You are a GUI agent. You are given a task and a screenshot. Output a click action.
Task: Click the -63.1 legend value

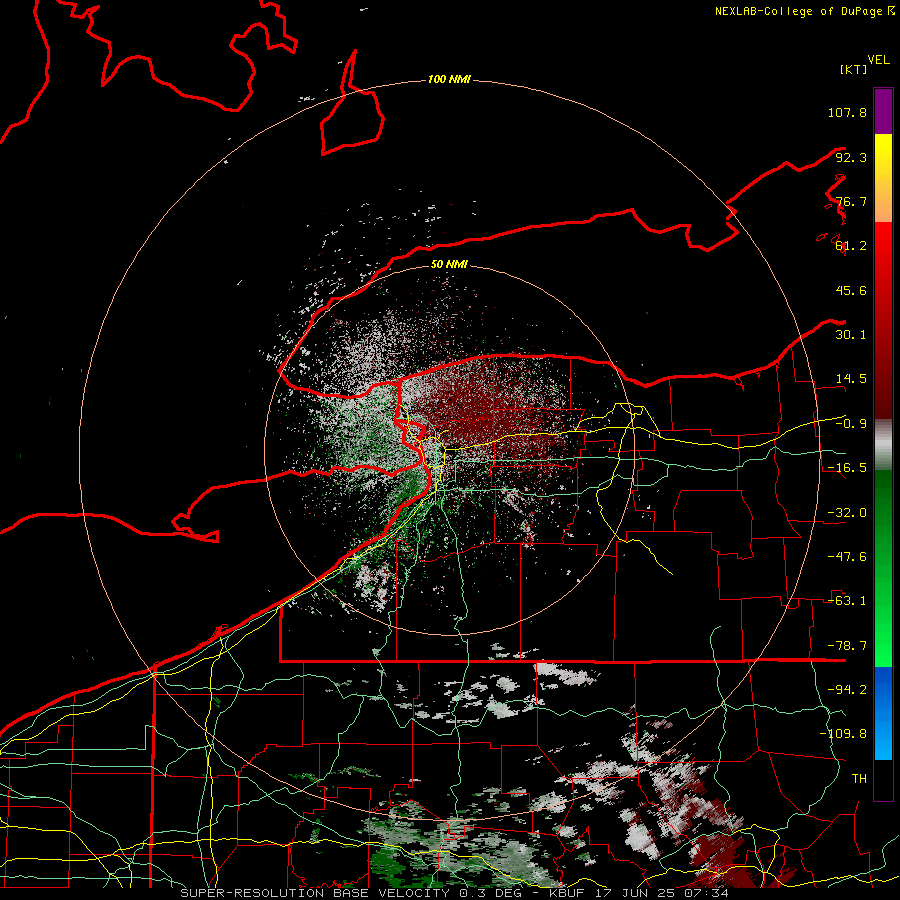(847, 601)
